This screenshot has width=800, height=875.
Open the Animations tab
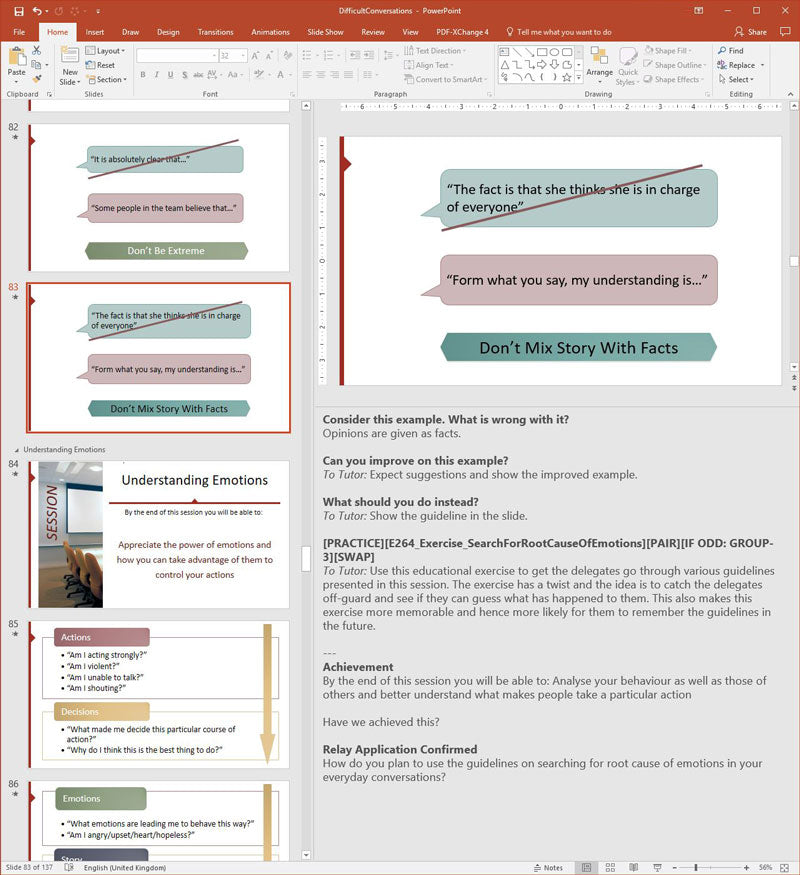pos(270,32)
